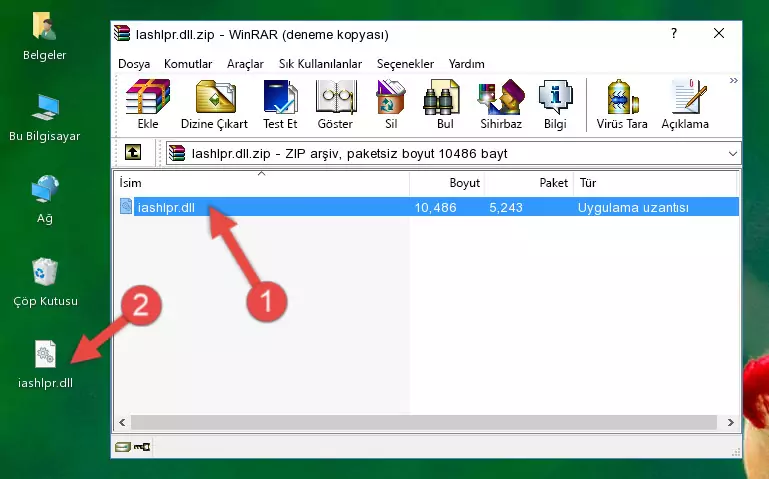The width and height of the screenshot is (769, 479).
Task: Expand hidden toolbar items chevron
Action: click(x=733, y=80)
